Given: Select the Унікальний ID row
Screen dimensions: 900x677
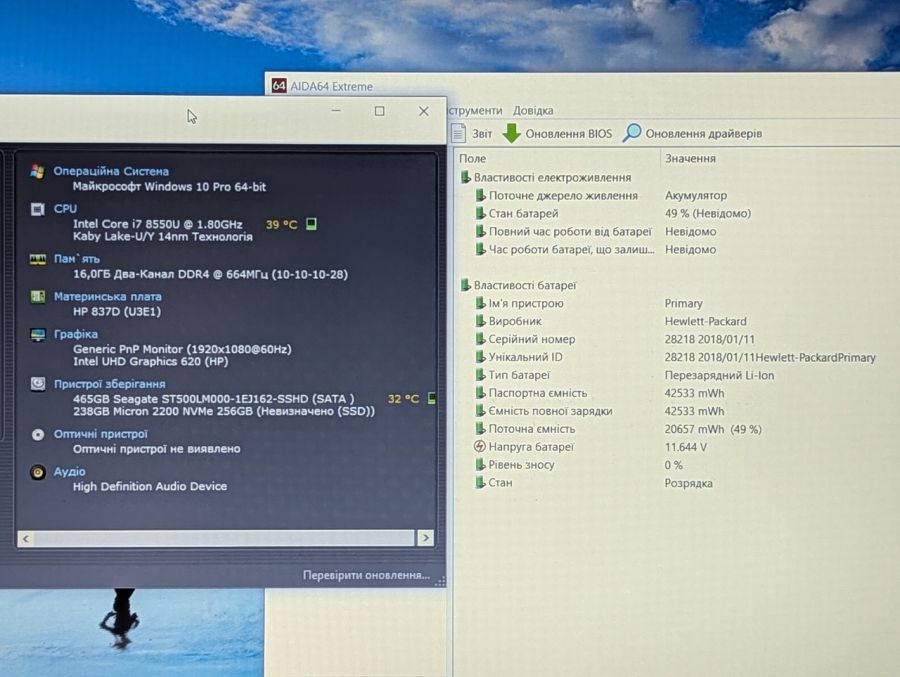Looking at the screenshot, I should (677, 357).
